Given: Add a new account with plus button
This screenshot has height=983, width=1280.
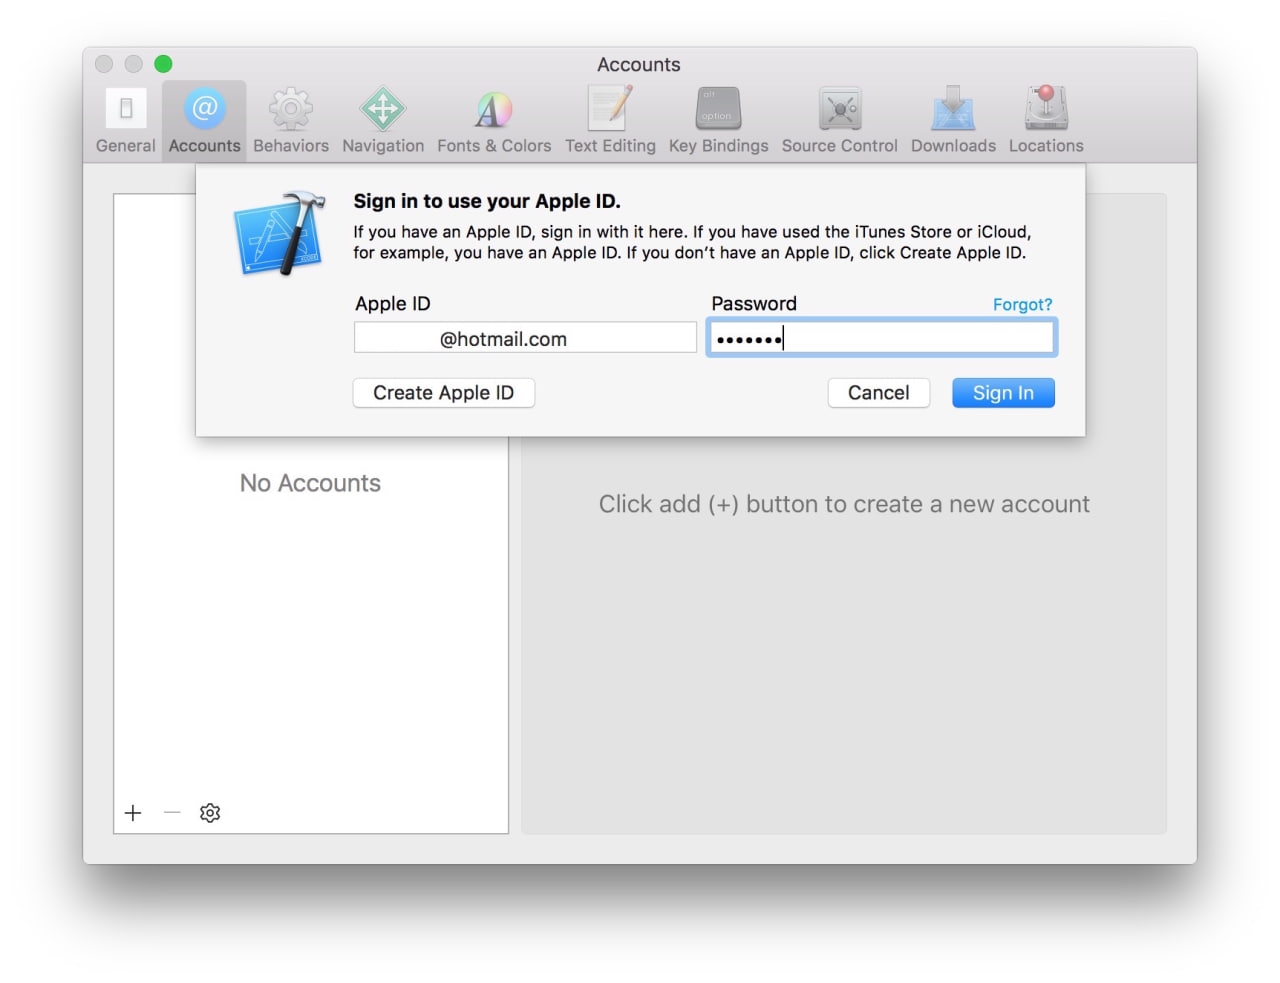Looking at the screenshot, I should click(x=133, y=813).
